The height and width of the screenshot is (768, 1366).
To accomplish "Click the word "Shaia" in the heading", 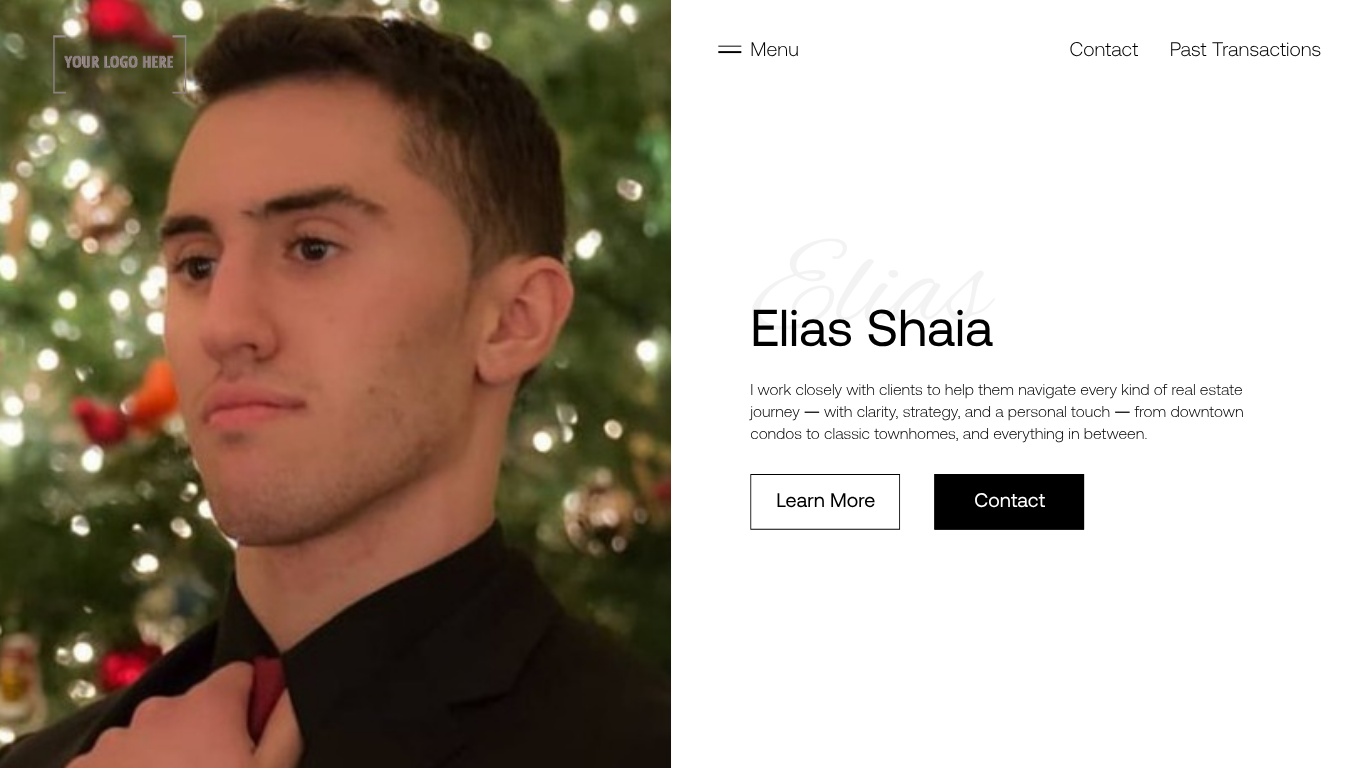I will (x=929, y=329).
